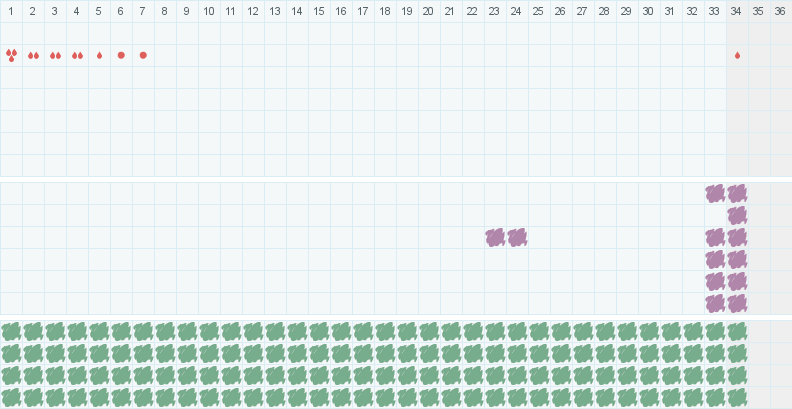Select the day 12 column header
792x409 pixels.
(x=253, y=11)
